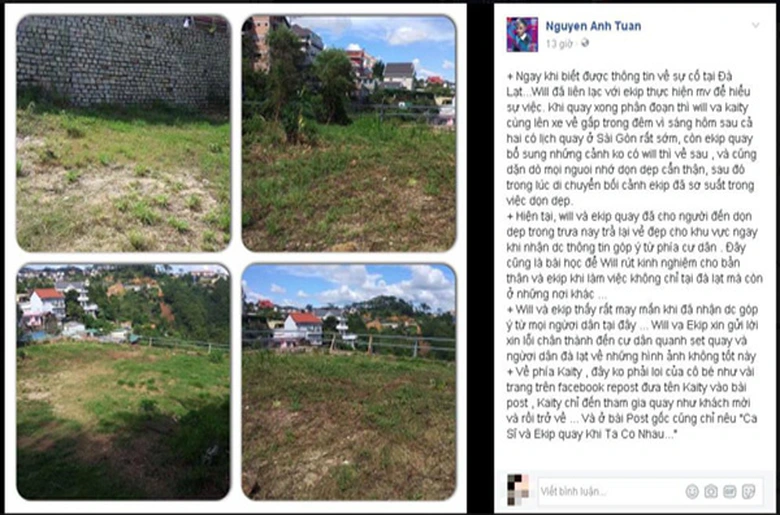Open Nguyen Anh Tuan's profile picture
Screen dimensions: 780x515
[522, 34]
